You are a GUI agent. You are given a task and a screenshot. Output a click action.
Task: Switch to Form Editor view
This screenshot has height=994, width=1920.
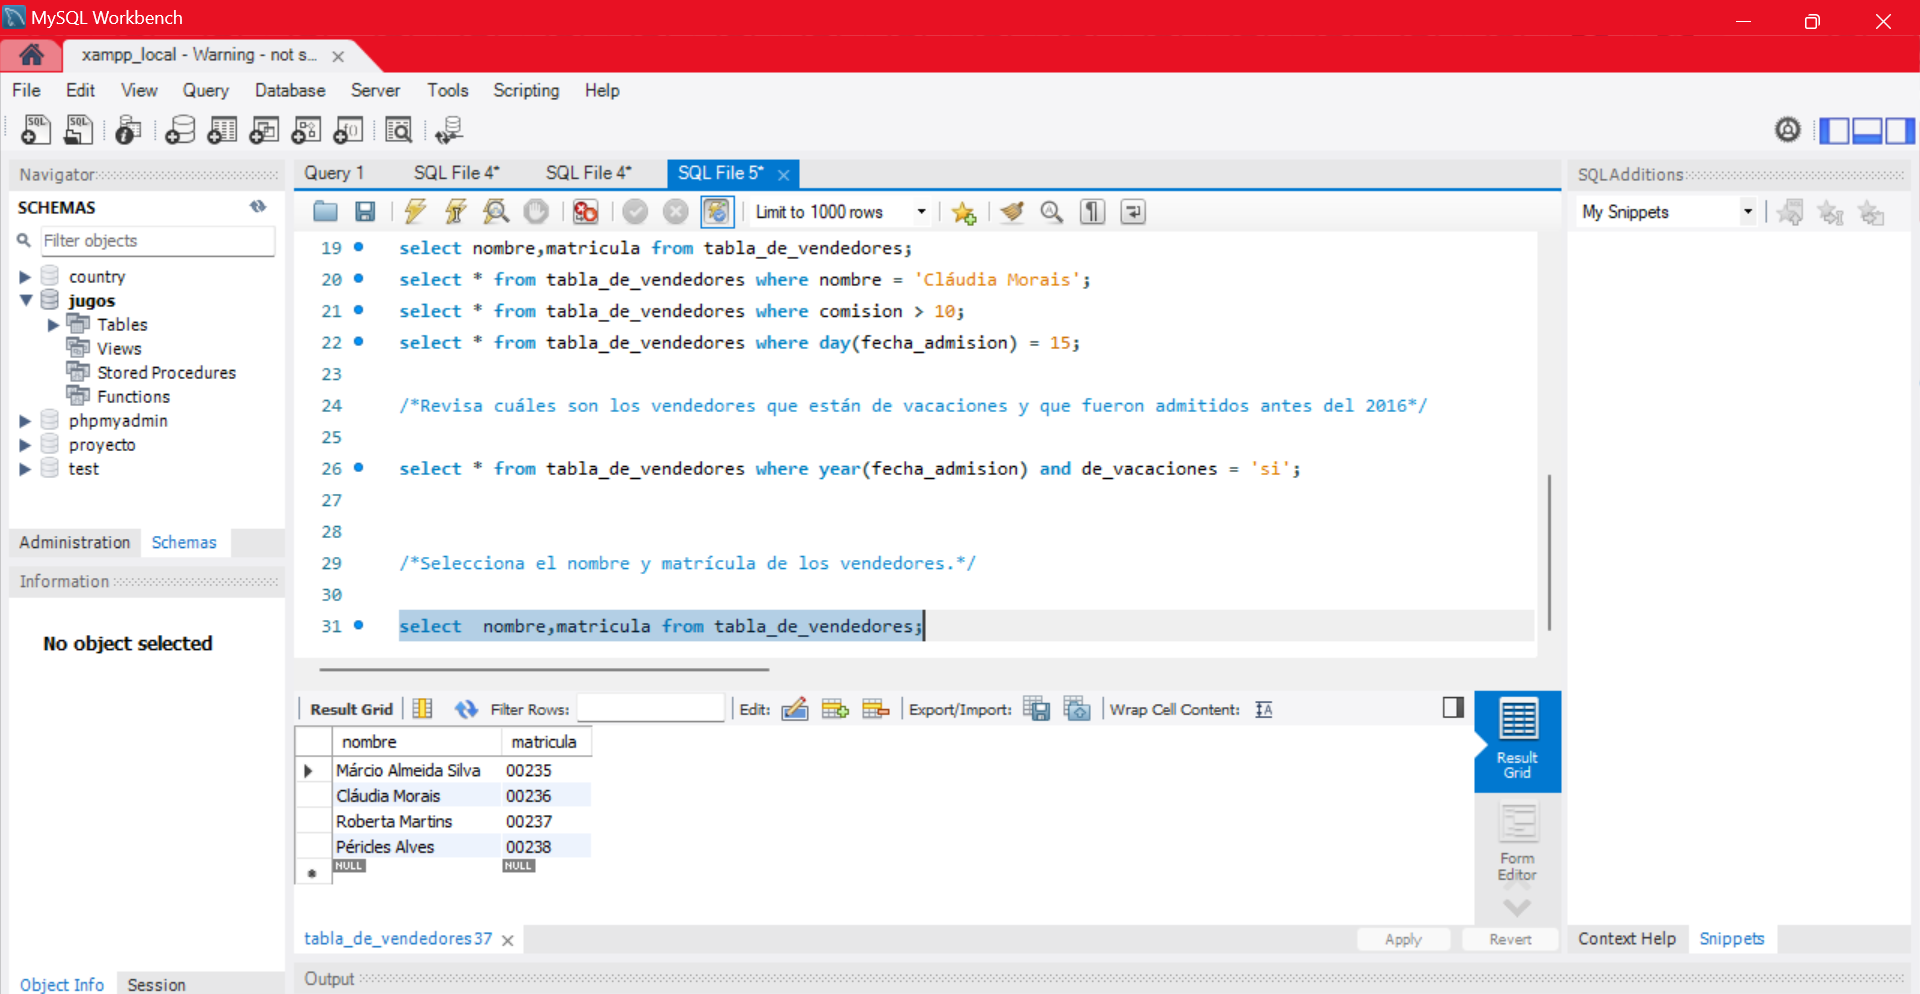click(x=1517, y=842)
